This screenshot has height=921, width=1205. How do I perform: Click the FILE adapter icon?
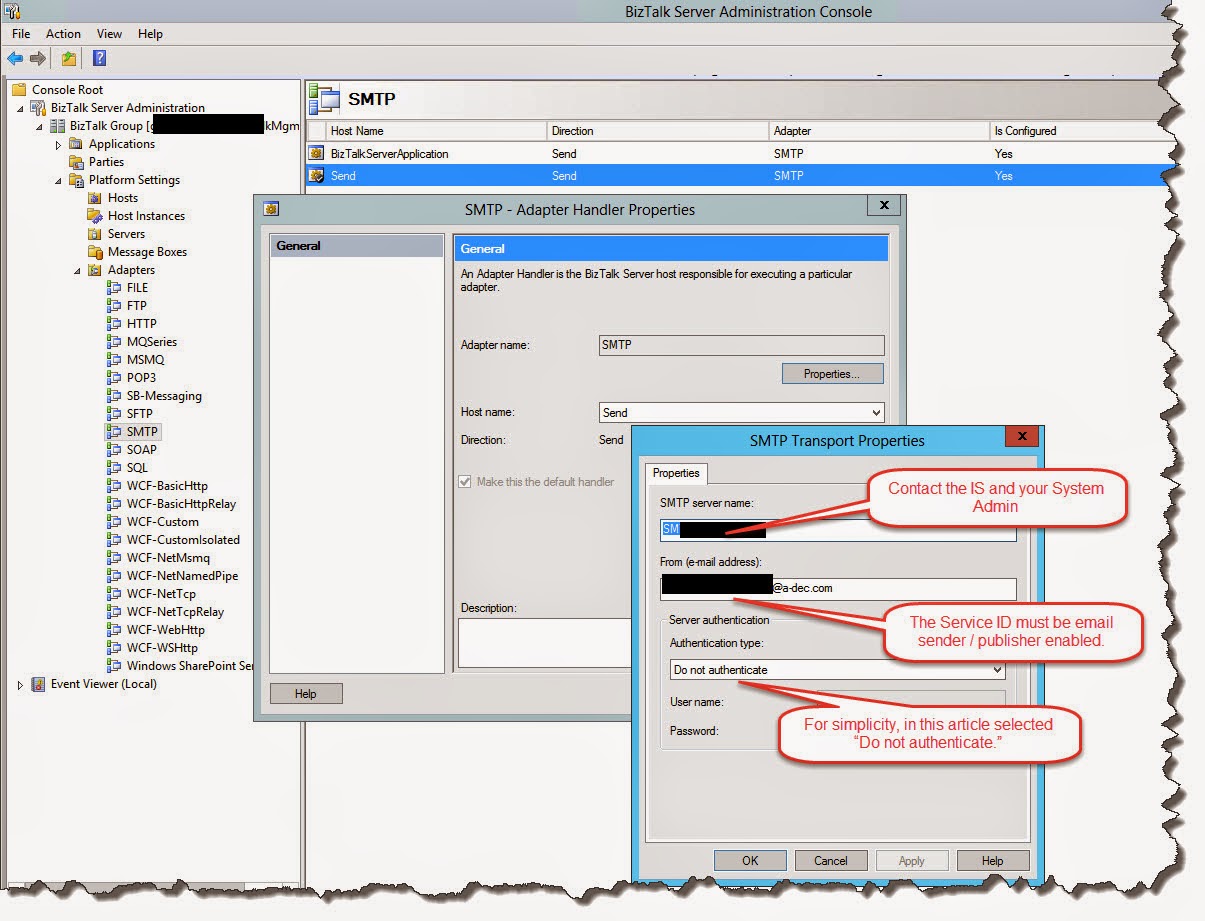pyautogui.click(x=114, y=288)
